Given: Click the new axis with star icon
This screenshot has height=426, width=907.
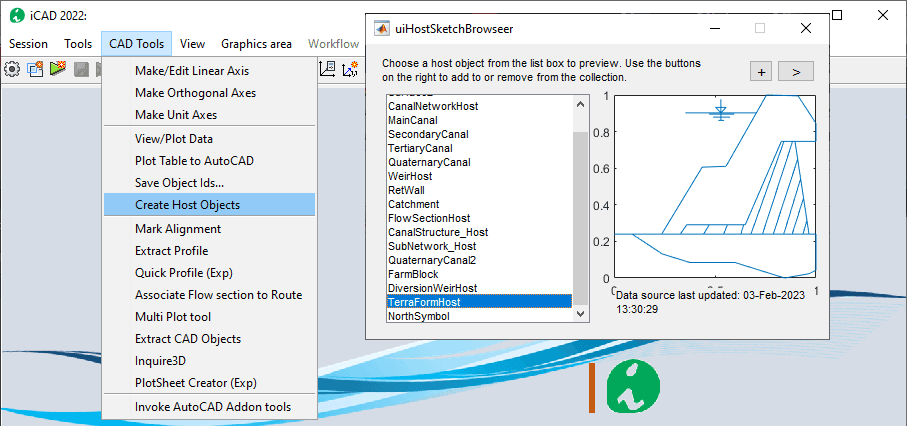Looking at the screenshot, I should point(351,69).
